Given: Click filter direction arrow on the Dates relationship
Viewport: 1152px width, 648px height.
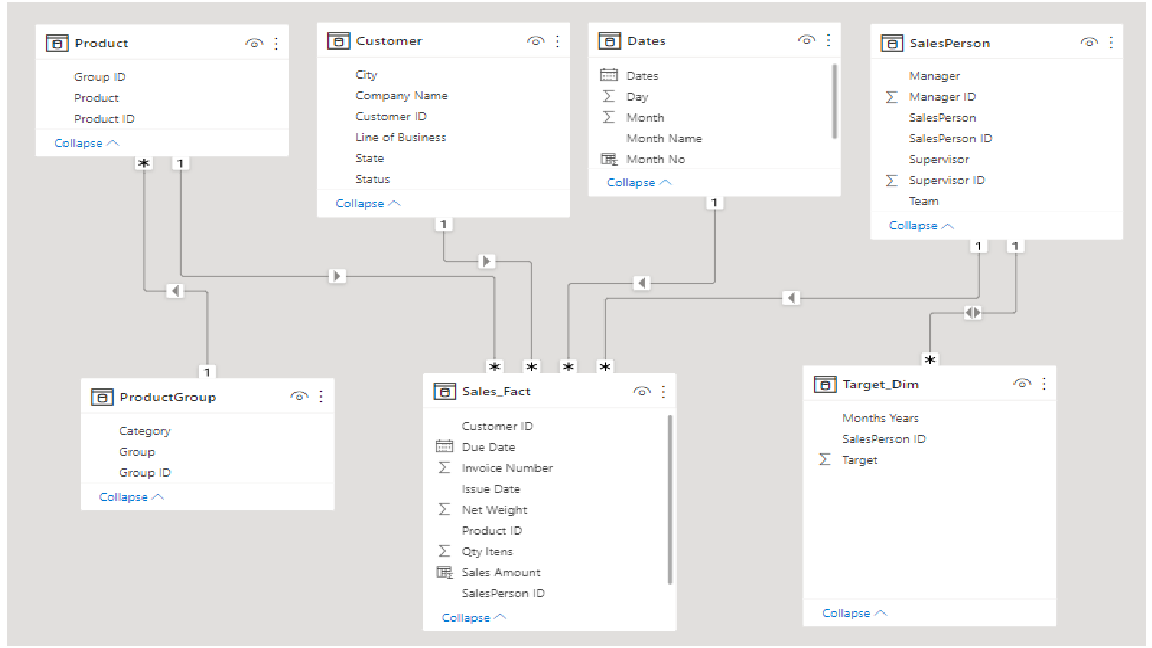Looking at the screenshot, I should (642, 283).
